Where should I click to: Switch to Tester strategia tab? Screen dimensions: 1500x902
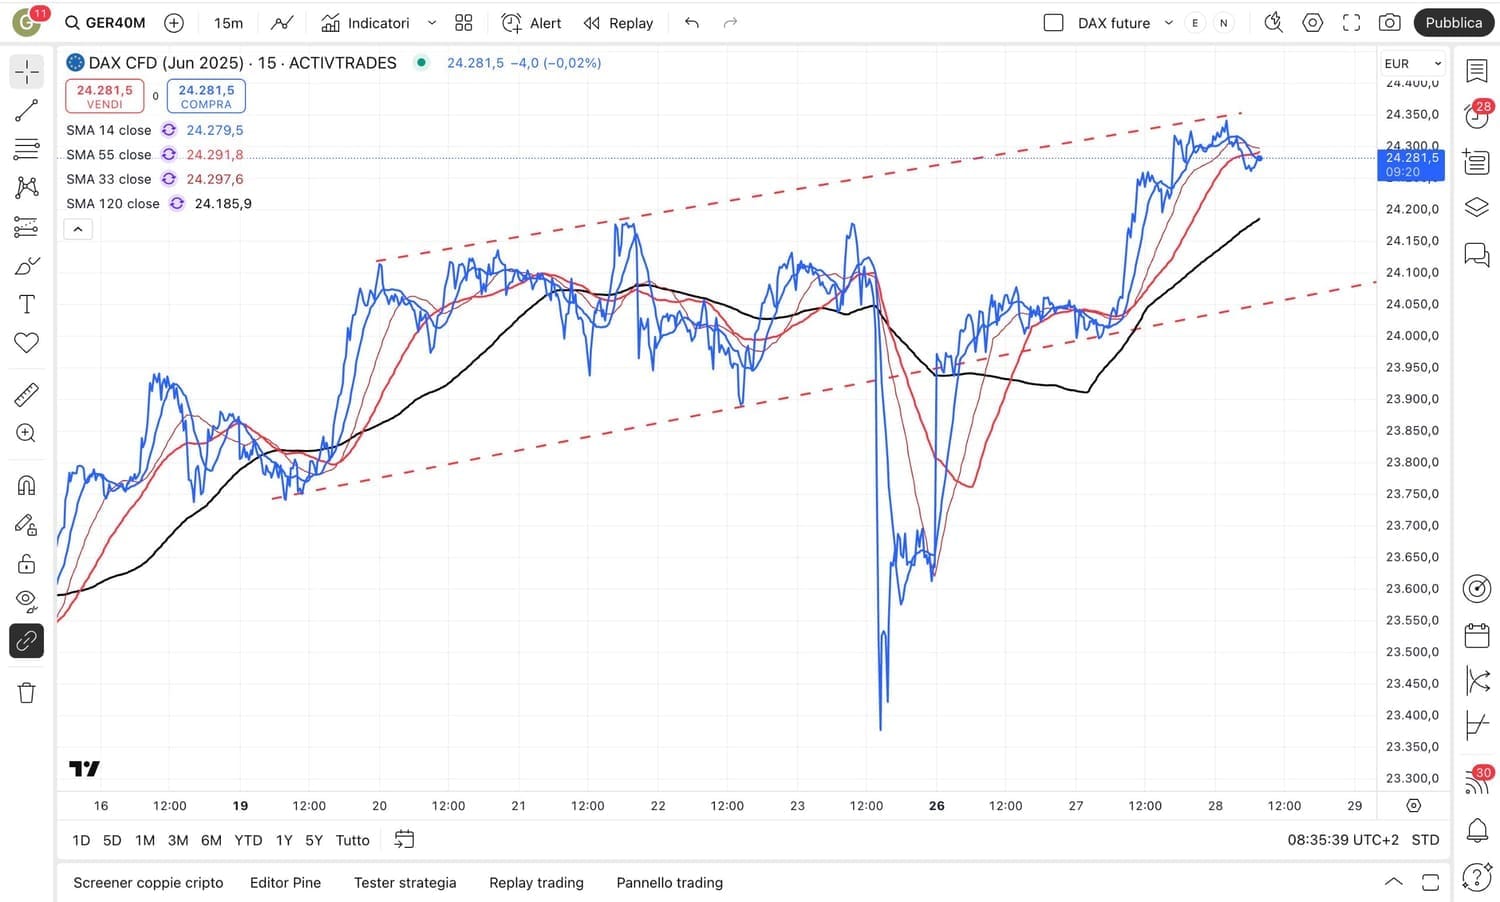click(405, 882)
